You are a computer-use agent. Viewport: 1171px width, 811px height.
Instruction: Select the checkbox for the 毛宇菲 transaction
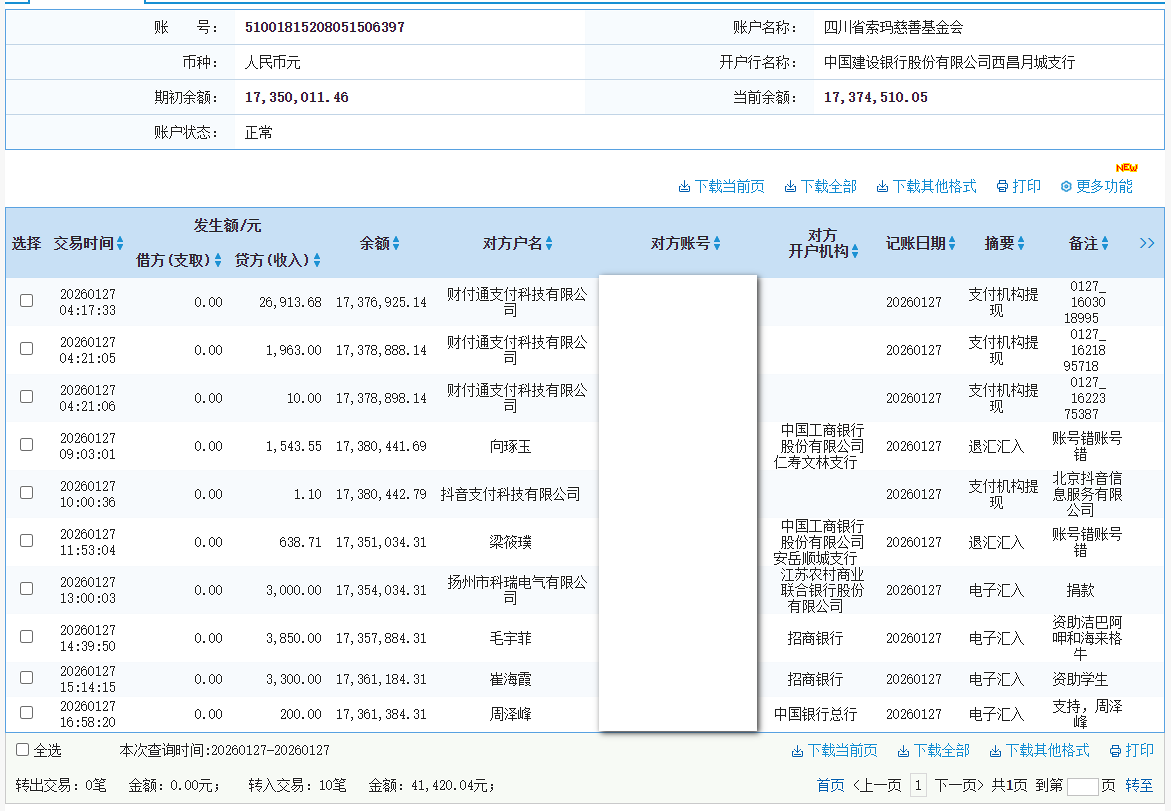click(26, 636)
